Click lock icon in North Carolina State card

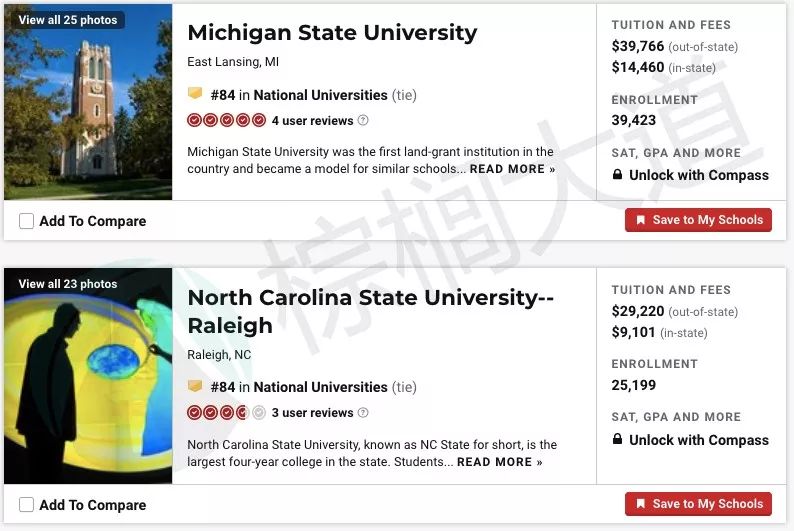tap(617, 439)
